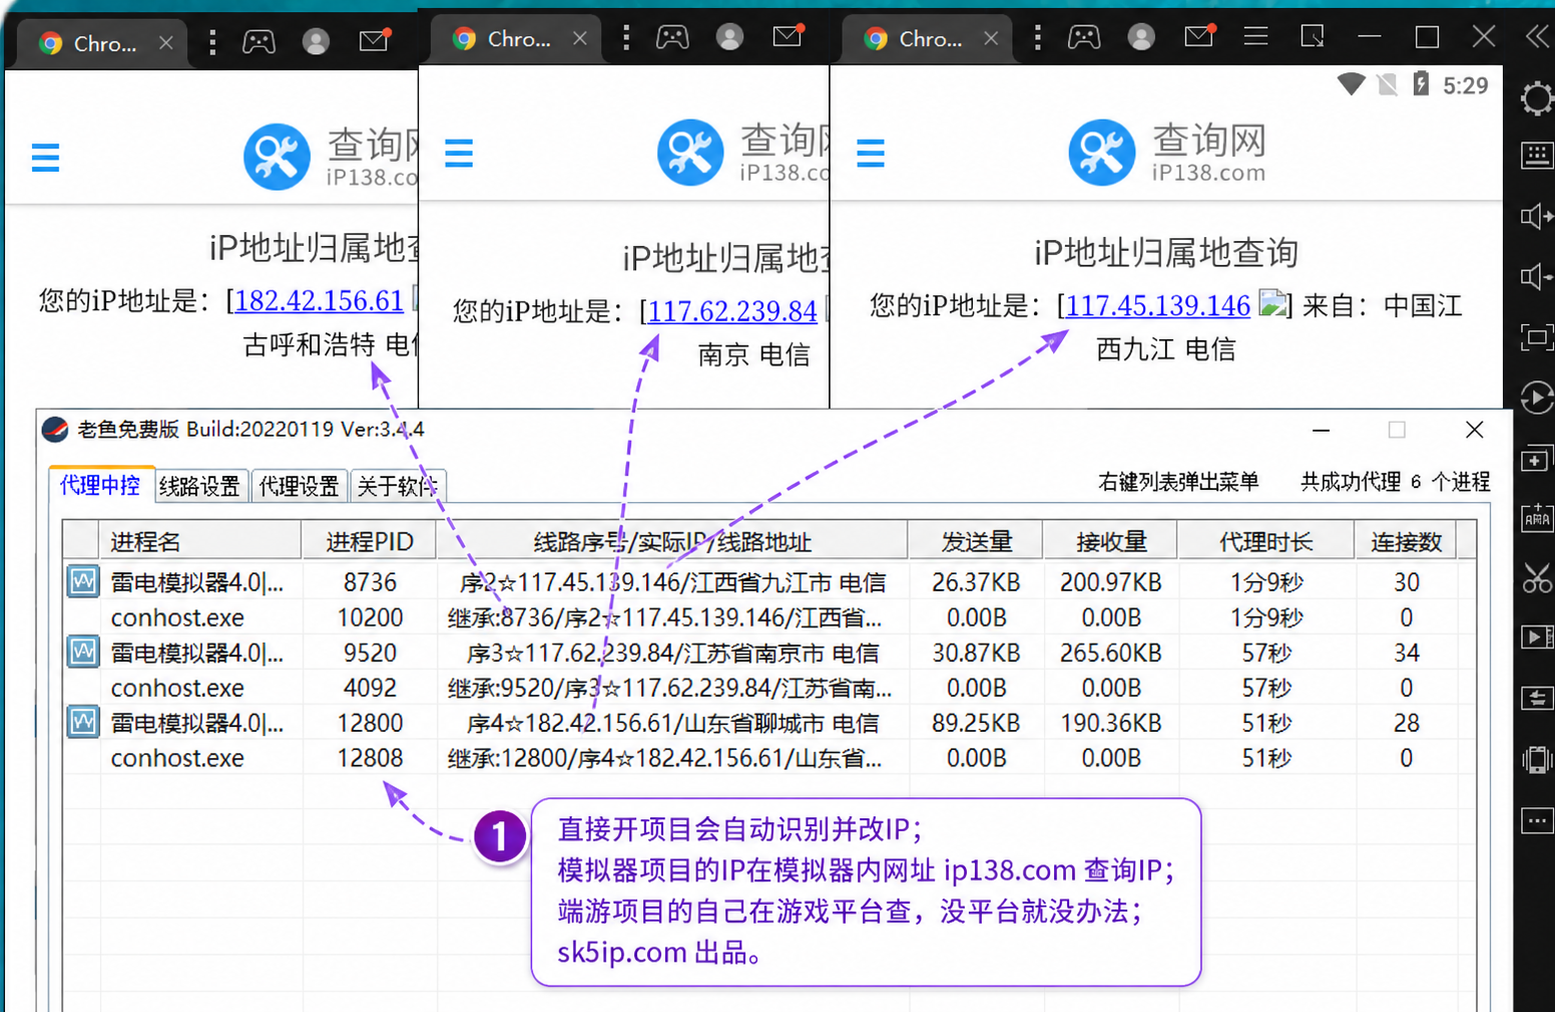Click the gamepad icon of the rightmost emulator
1555x1012 pixels.
coord(1084,38)
